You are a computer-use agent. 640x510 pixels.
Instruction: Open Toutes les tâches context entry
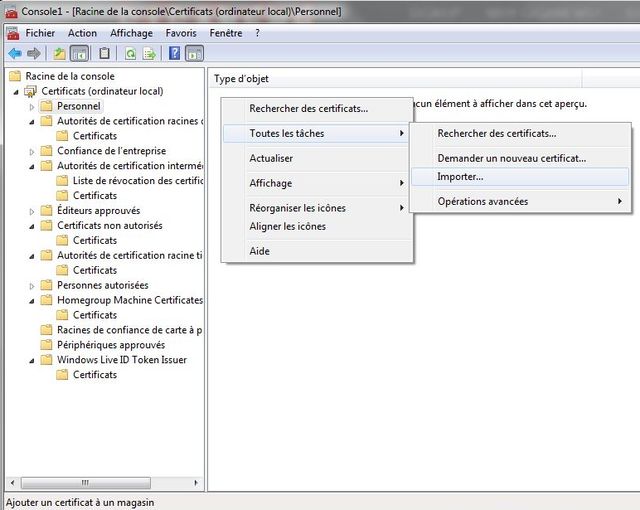(317, 133)
